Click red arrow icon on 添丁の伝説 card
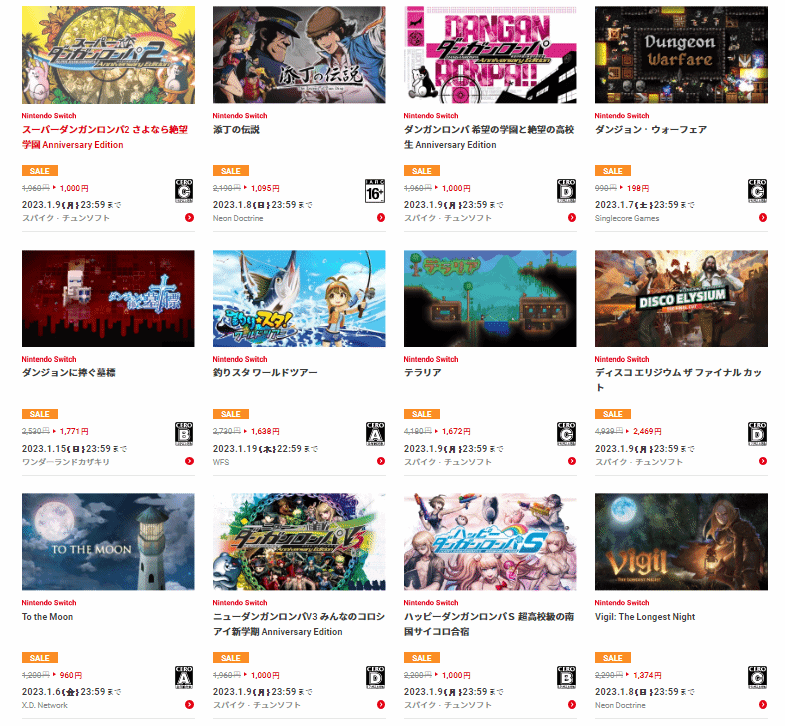The width and height of the screenshot is (785, 726). click(x=380, y=218)
